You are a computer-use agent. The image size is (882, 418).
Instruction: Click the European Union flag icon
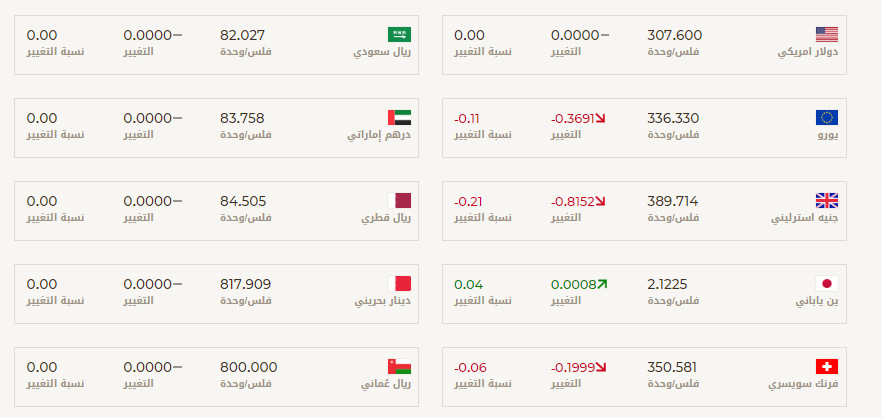(827, 118)
